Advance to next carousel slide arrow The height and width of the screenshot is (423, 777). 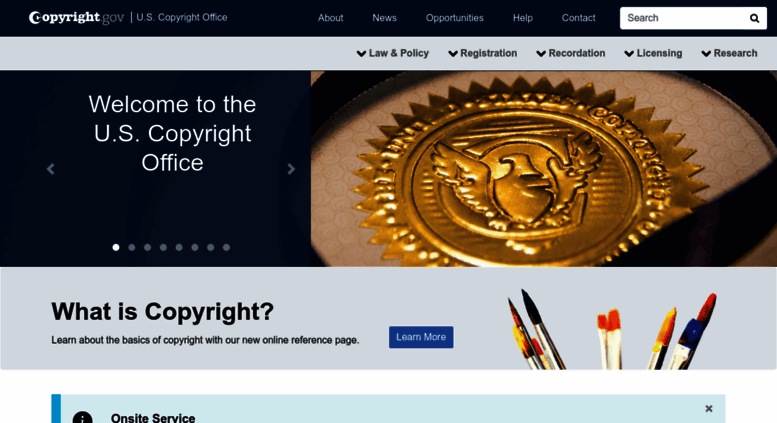291,169
